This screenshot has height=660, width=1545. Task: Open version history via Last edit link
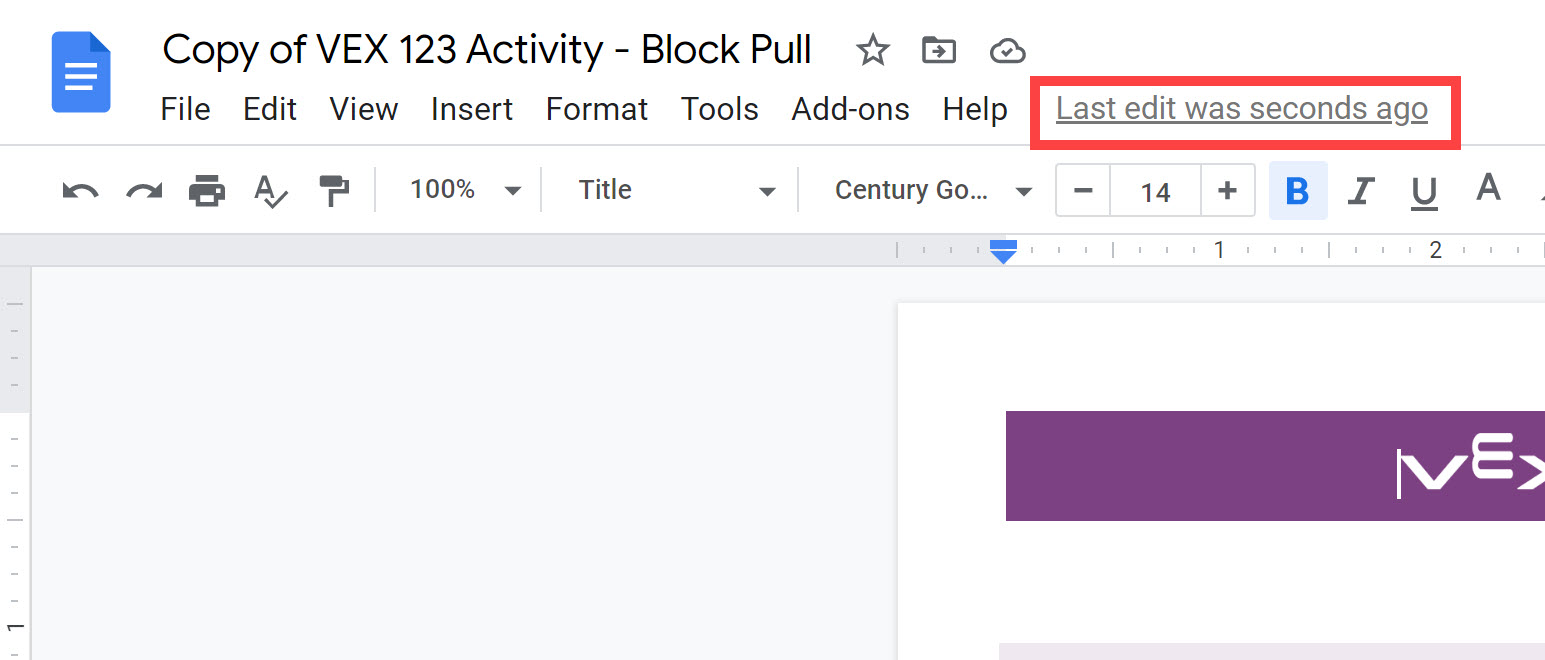(1242, 108)
